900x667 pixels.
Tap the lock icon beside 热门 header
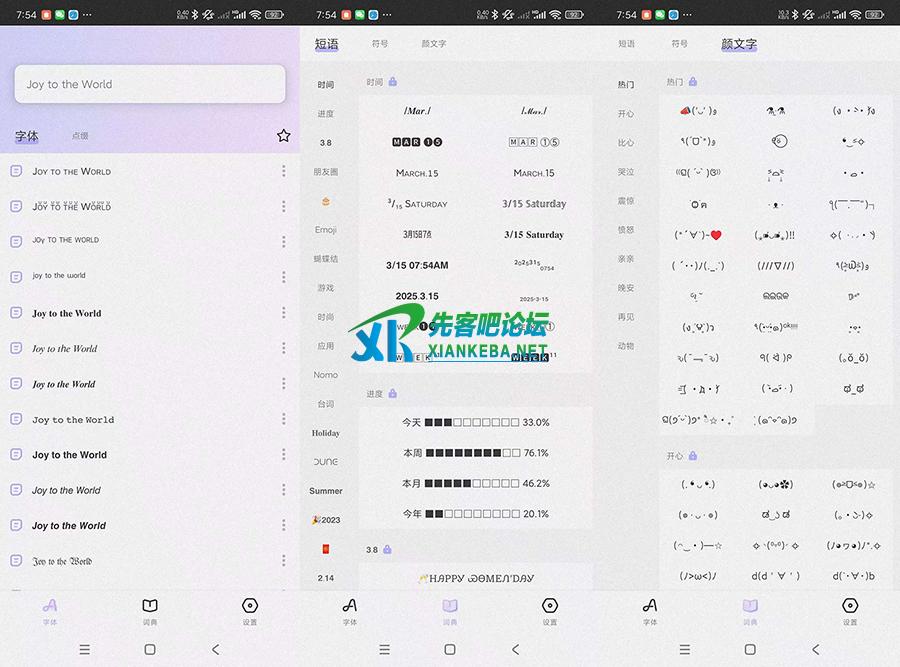(x=693, y=82)
